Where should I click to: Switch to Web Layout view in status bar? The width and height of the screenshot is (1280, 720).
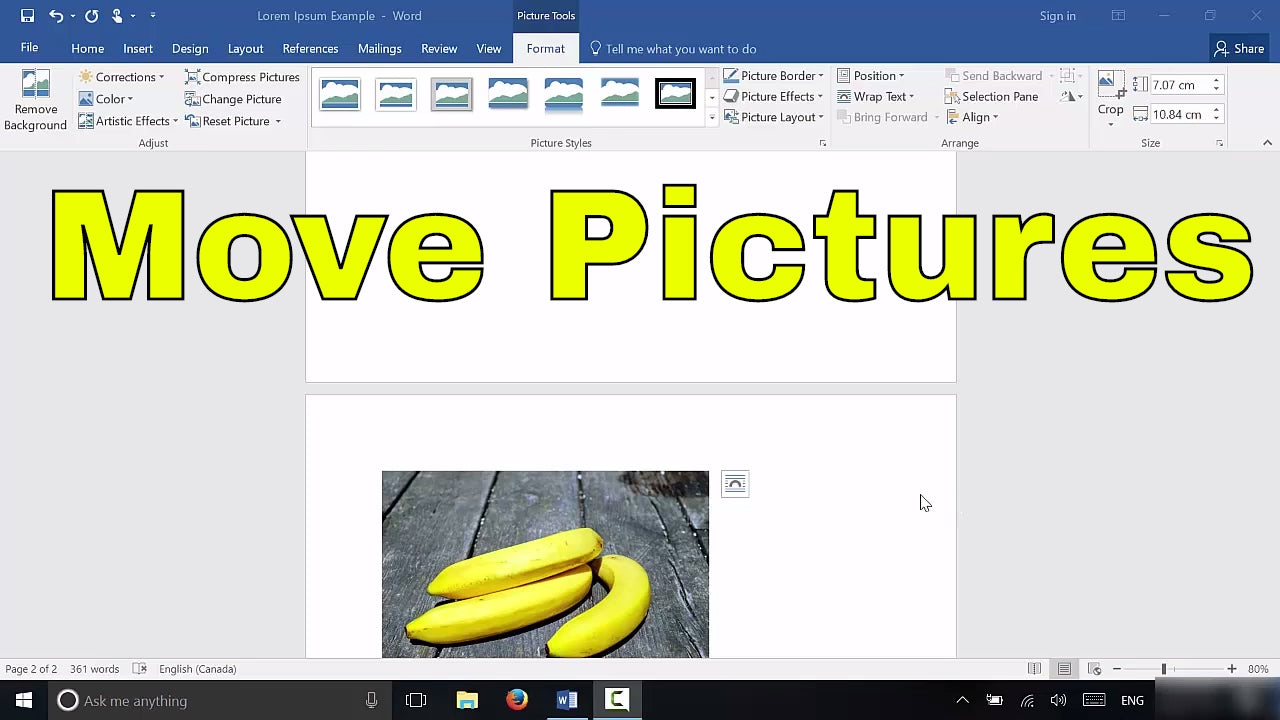pyautogui.click(x=1094, y=669)
